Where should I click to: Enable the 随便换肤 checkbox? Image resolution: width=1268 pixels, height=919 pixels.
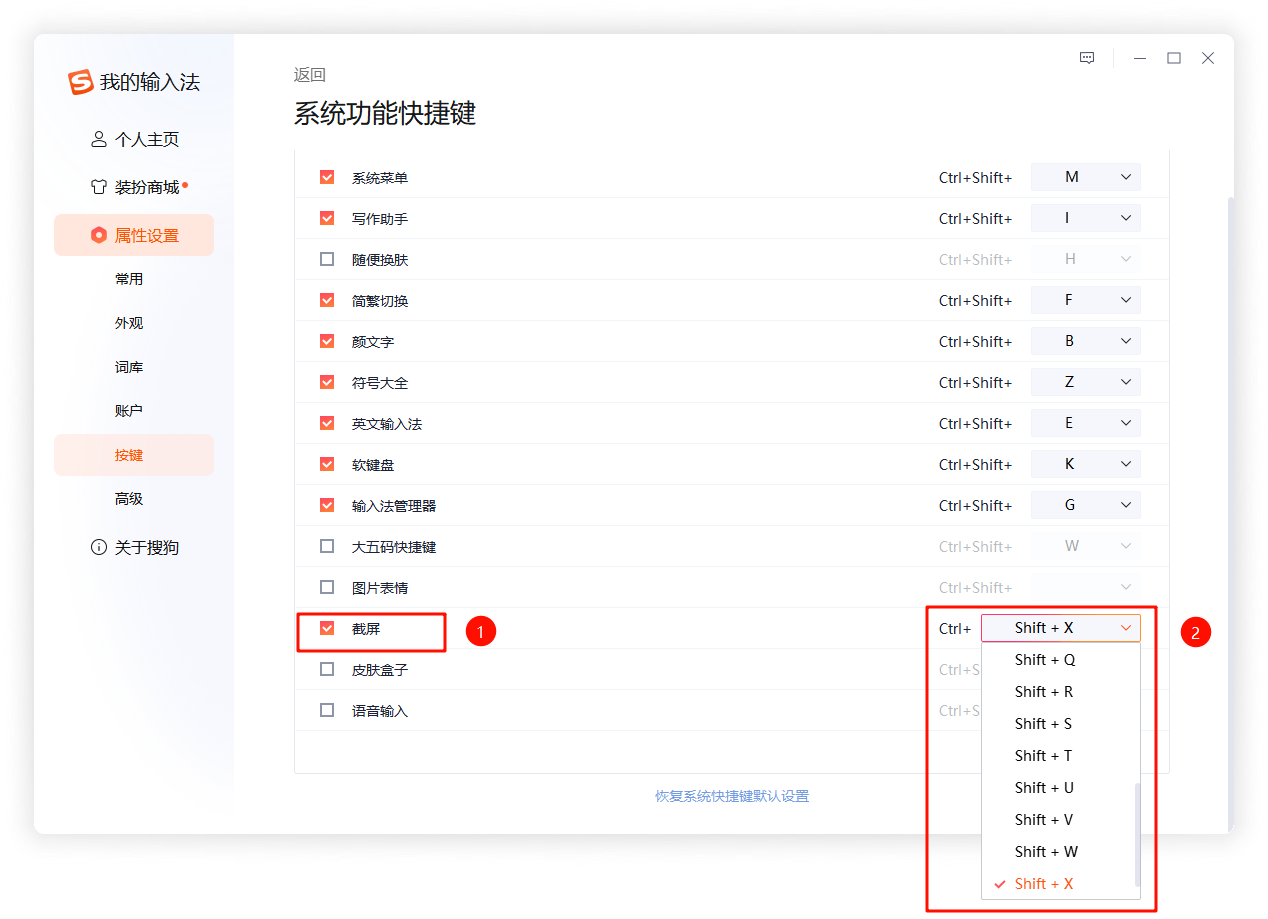pos(327,259)
